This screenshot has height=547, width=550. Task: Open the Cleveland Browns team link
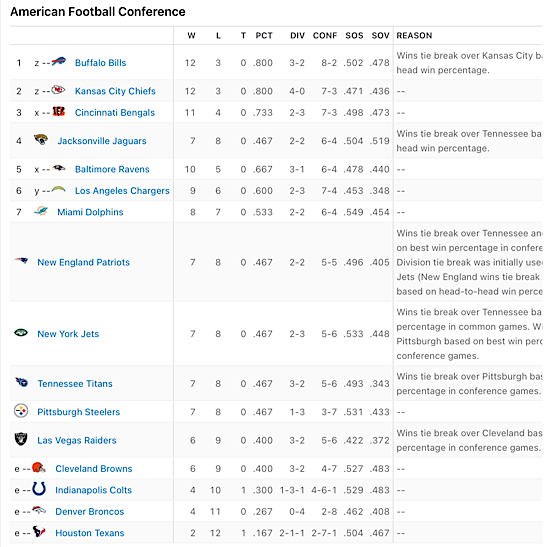click(94, 468)
